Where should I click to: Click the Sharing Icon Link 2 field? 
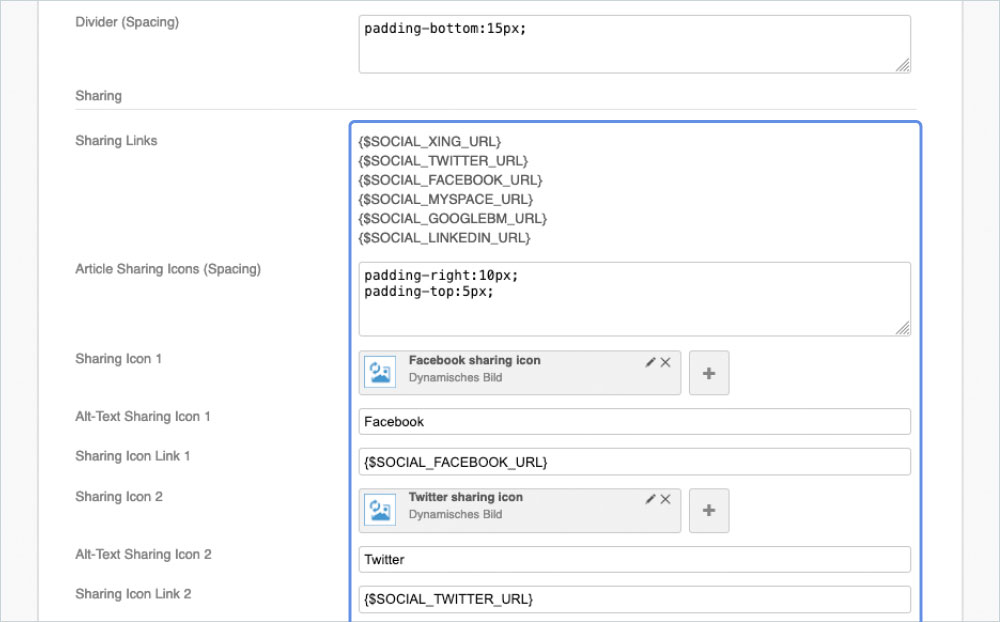(x=635, y=599)
